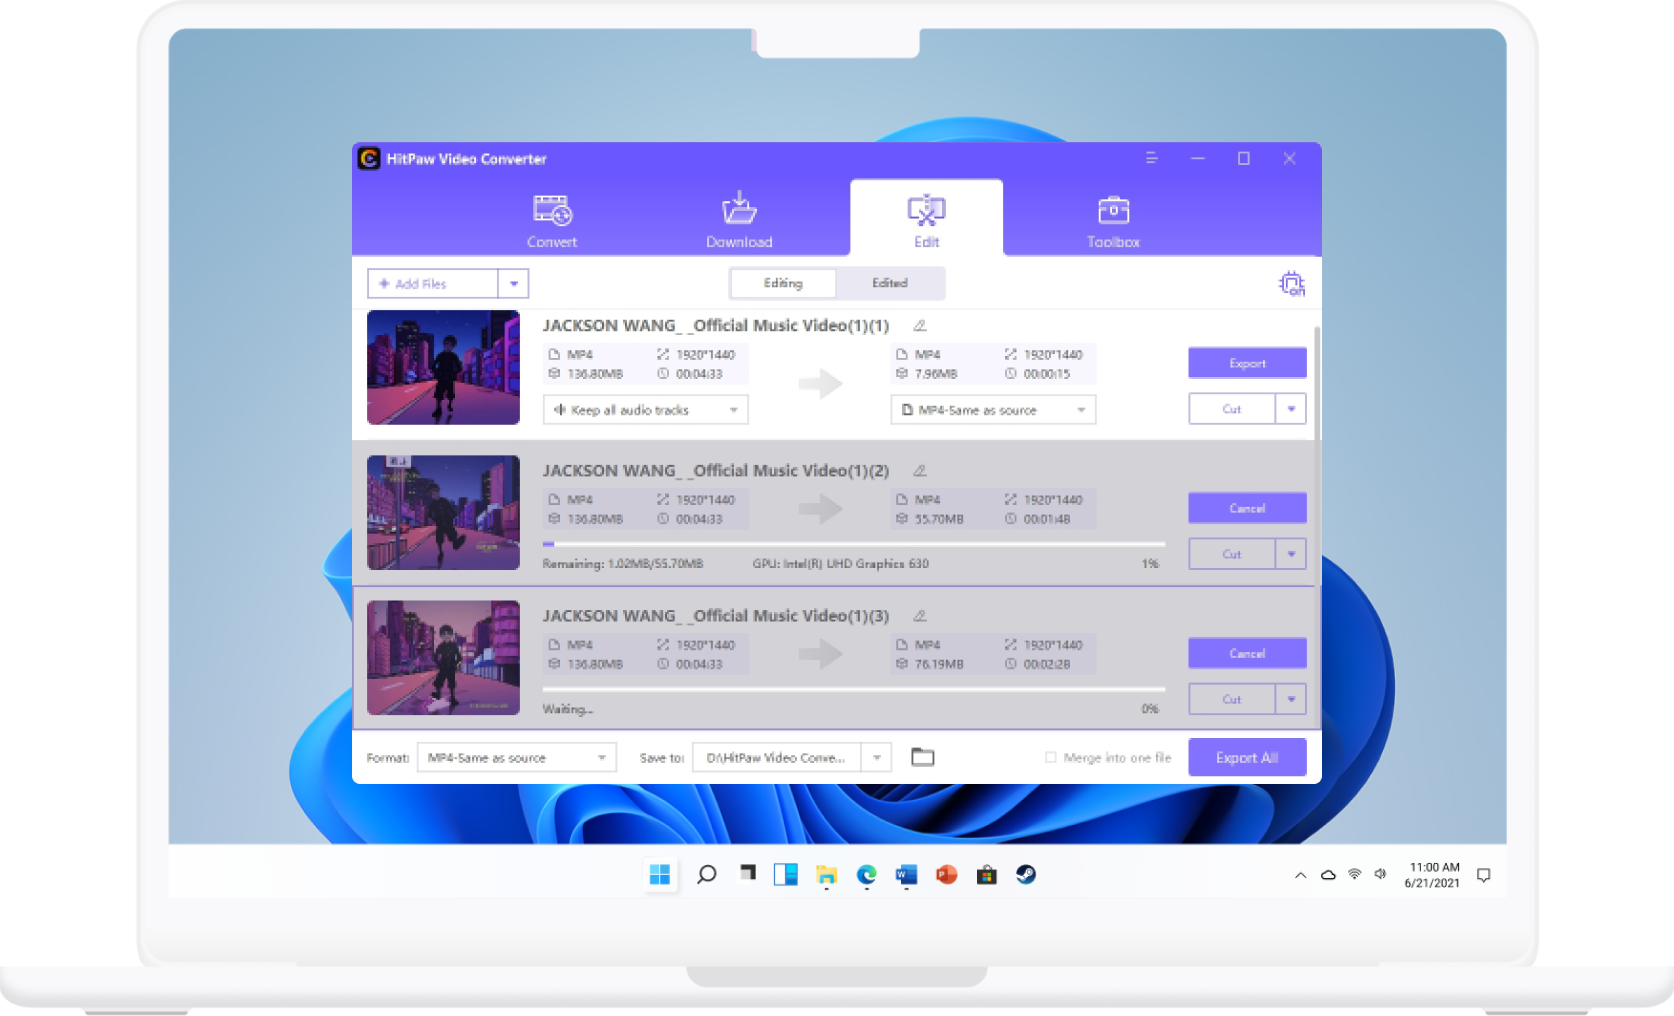Viewport: 1674px width, 1016px height.
Task: Expand Cut options arrow for video (1)(3)
Action: (x=1291, y=699)
